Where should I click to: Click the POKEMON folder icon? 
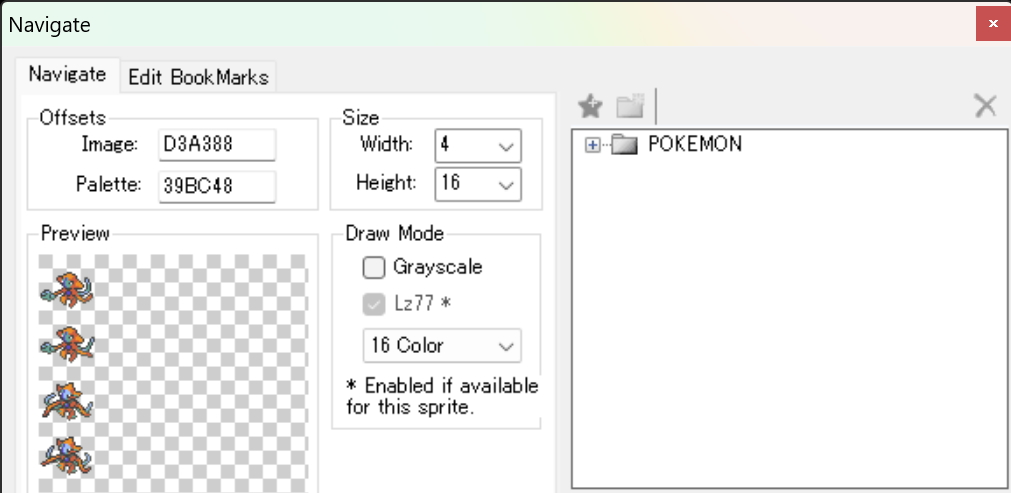coord(623,144)
